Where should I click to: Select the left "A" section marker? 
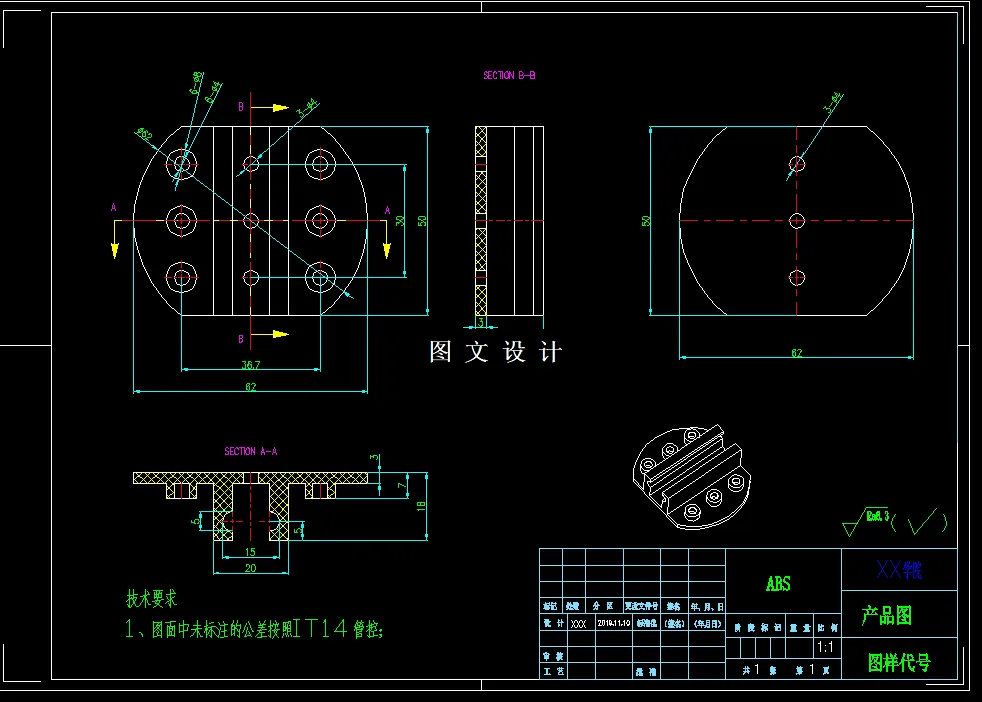pyautogui.click(x=113, y=207)
